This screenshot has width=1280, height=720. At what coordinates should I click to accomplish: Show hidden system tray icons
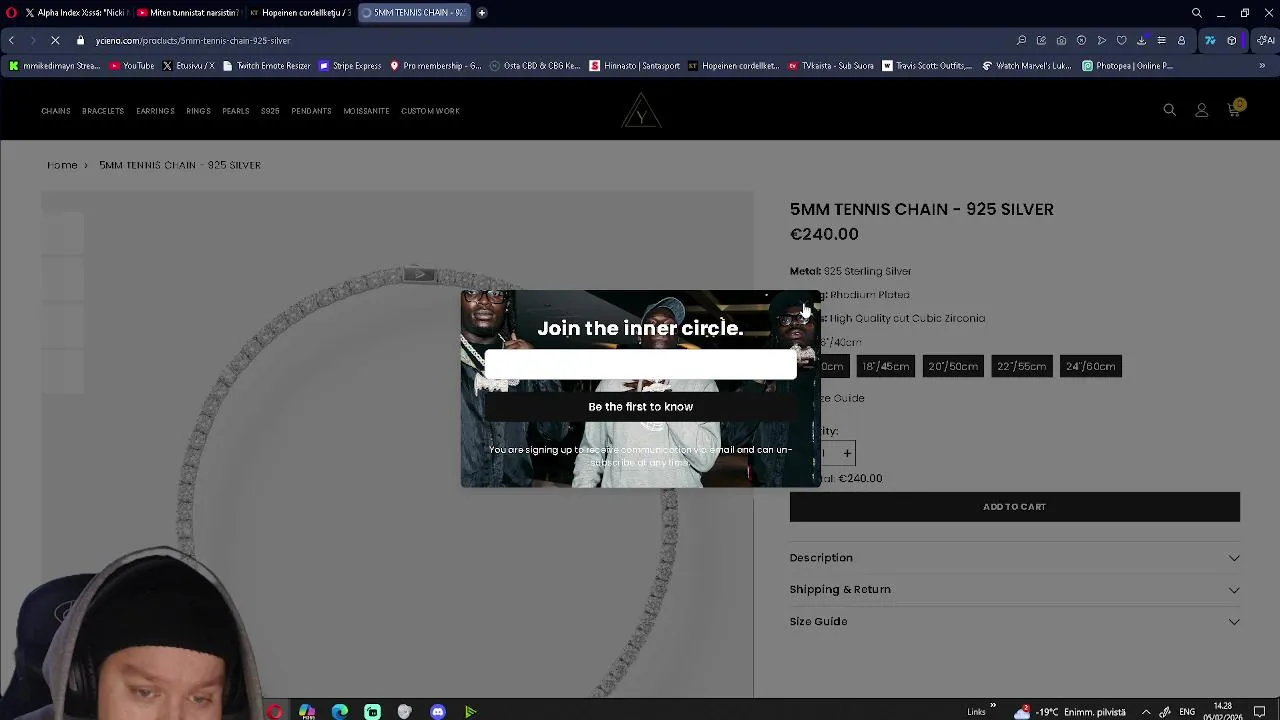(1146, 711)
